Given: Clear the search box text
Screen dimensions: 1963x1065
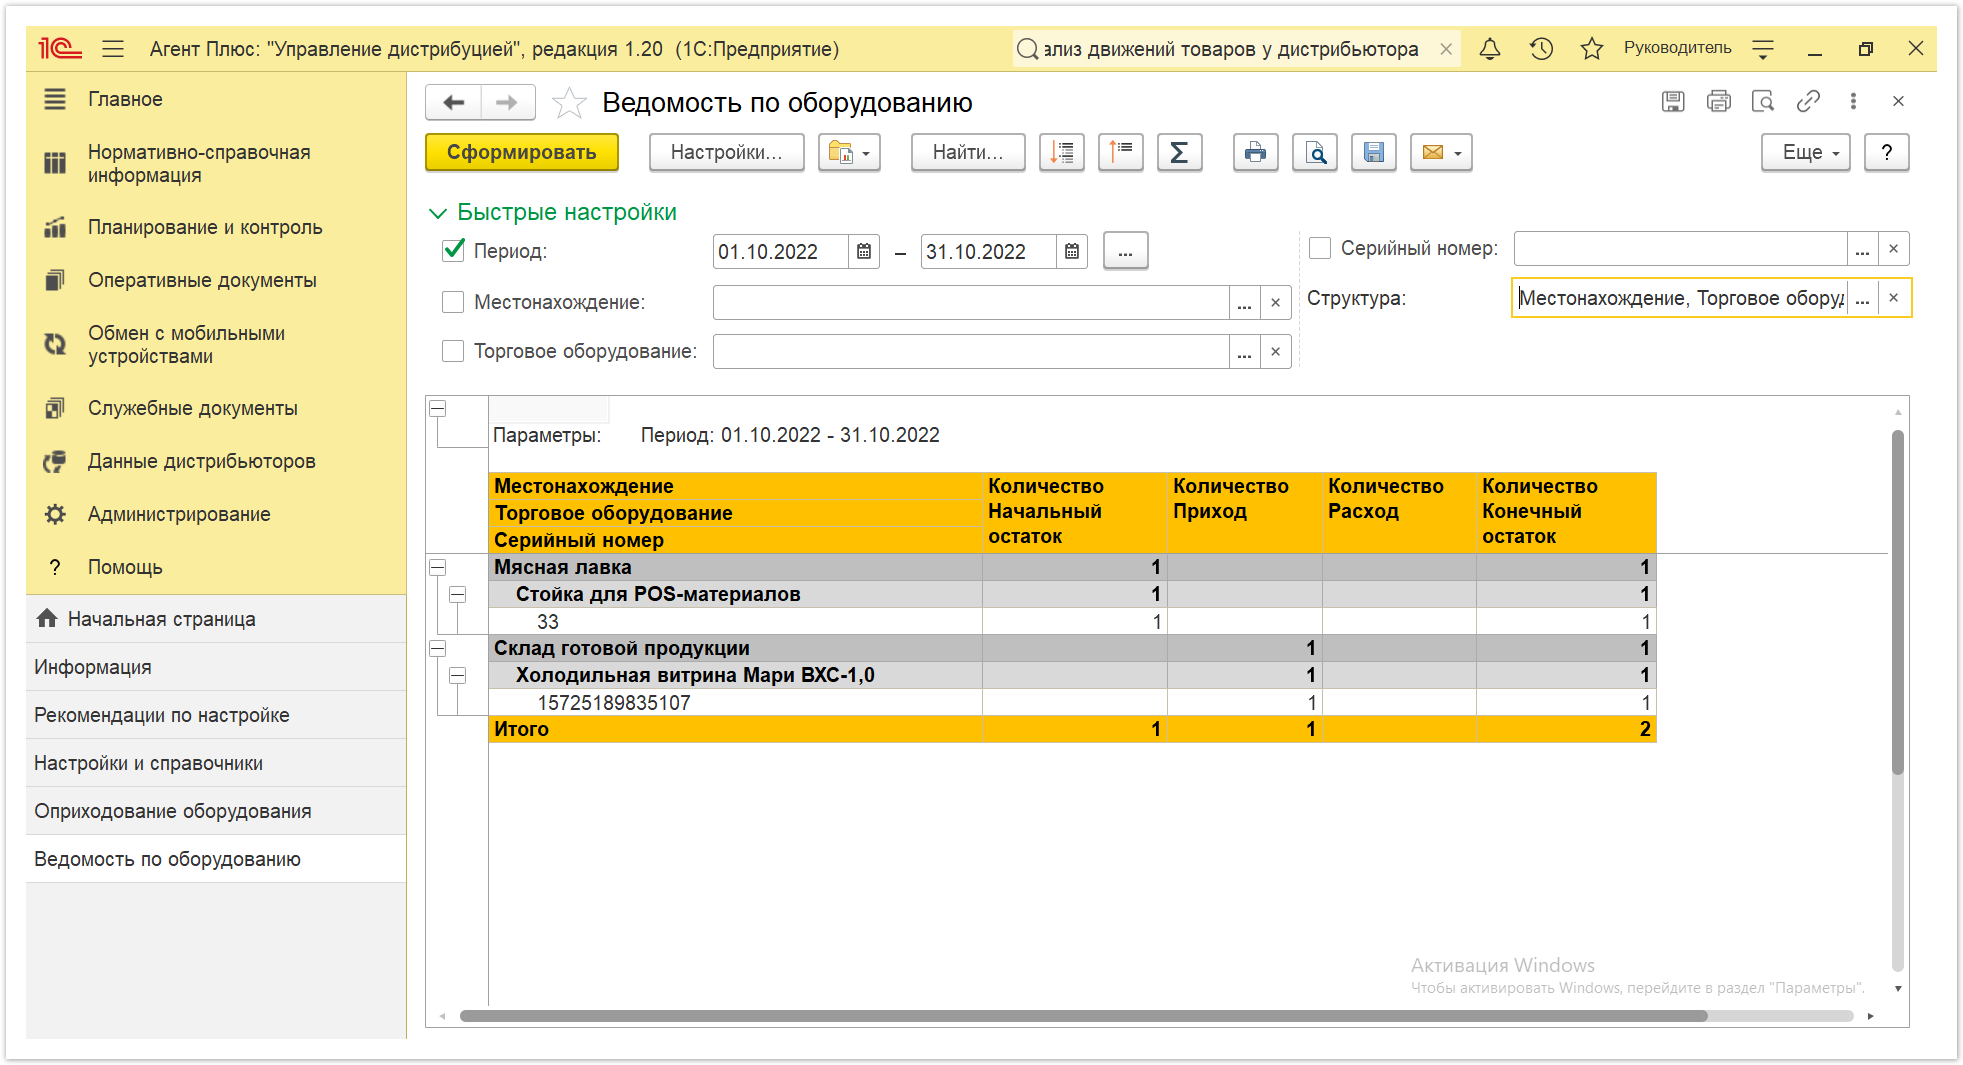Looking at the screenshot, I should point(1446,48).
